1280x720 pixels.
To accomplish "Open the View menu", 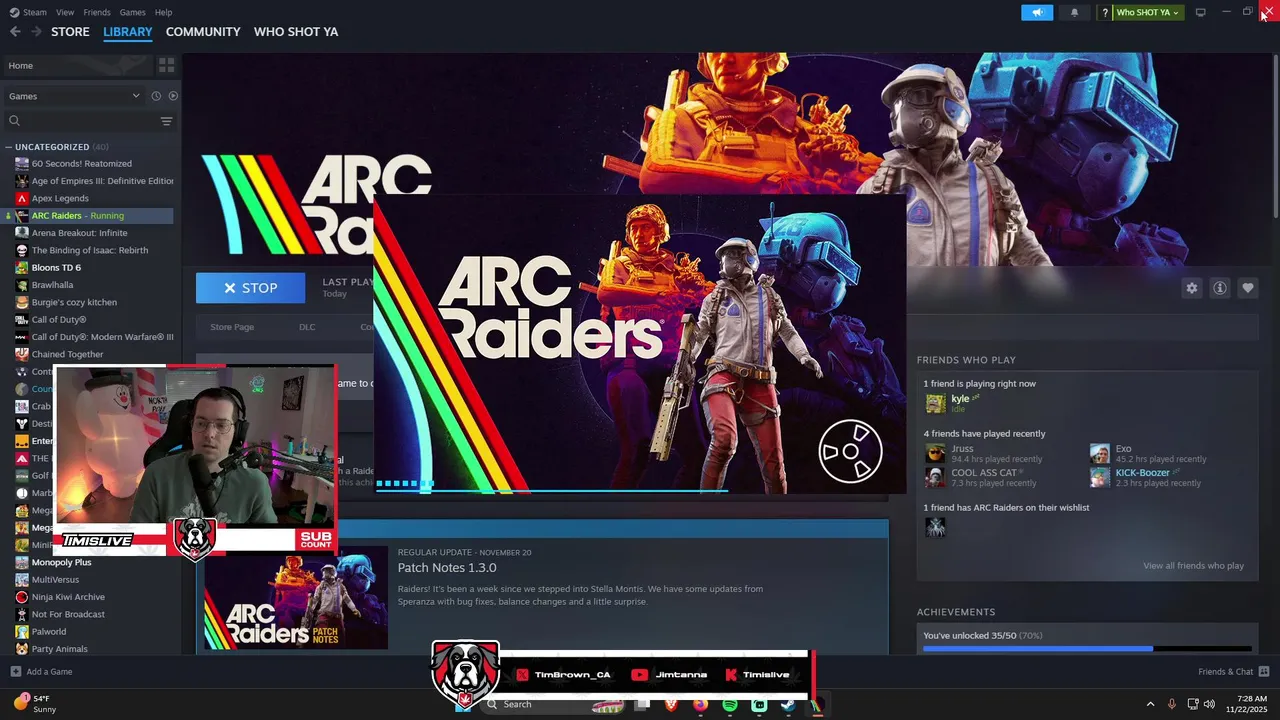I will [x=65, y=12].
